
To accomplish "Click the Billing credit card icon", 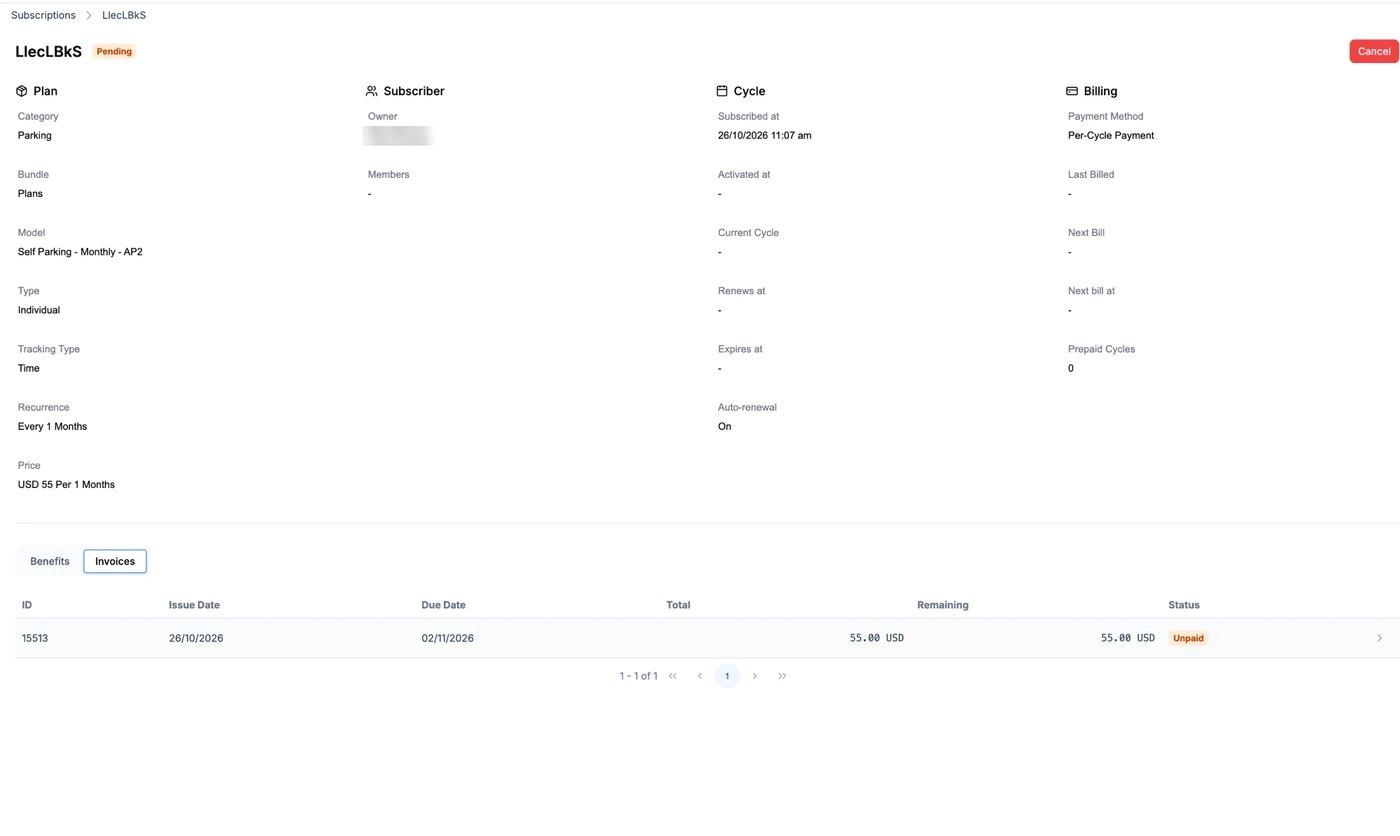I will click(x=1072, y=91).
